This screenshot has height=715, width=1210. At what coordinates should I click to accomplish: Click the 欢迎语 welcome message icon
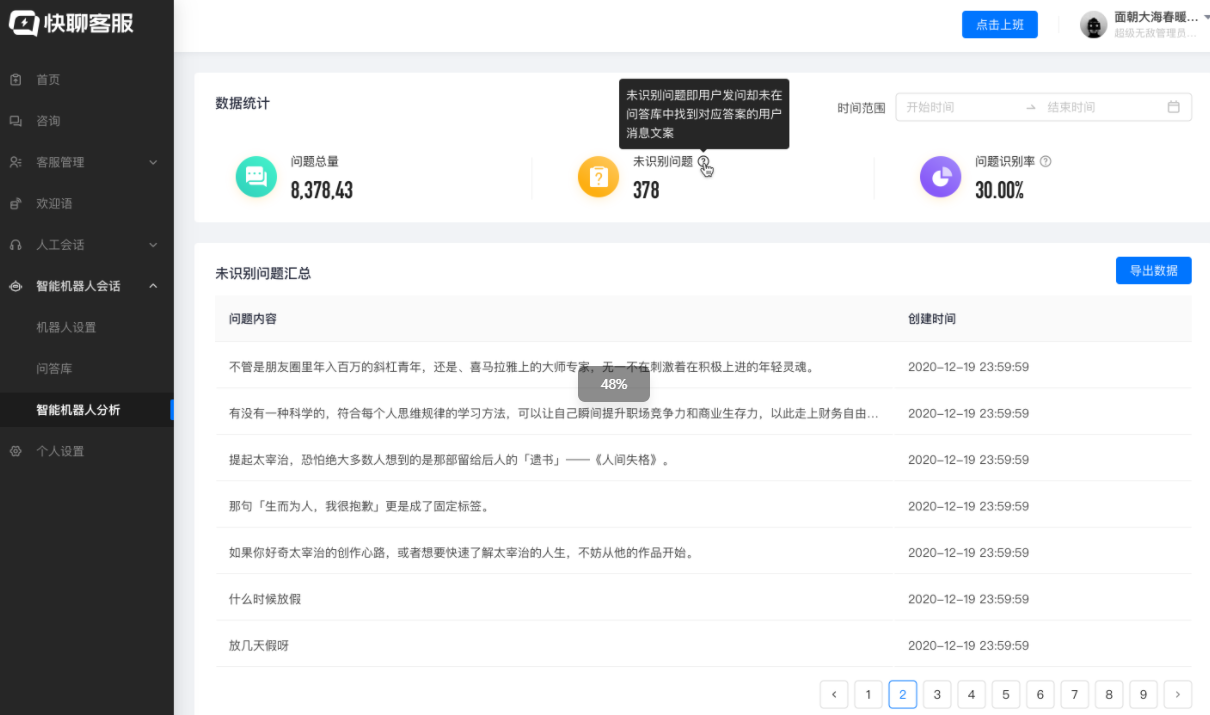pyautogui.click(x=14, y=203)
